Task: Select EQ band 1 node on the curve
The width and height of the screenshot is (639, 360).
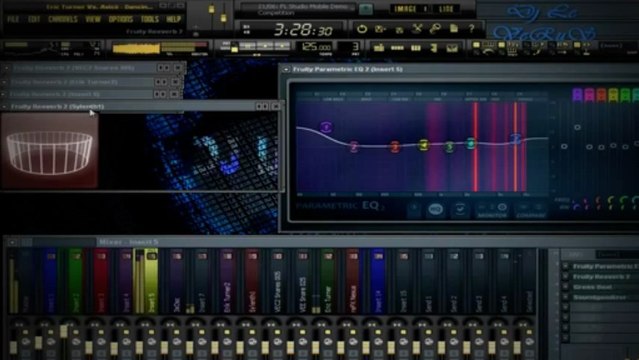Action: point(326,127)
